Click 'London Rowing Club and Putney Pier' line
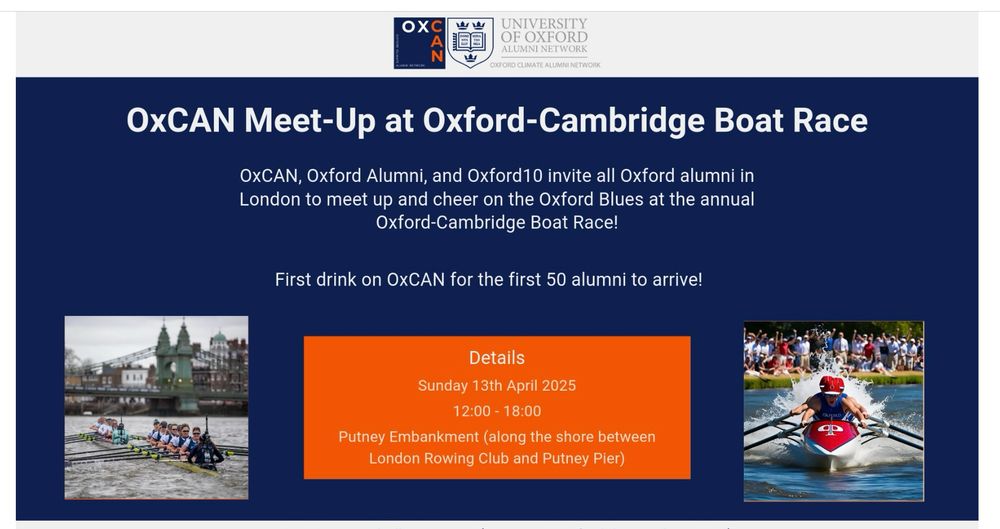This screenshot has width=1000, height=529. tap(497, 458)
